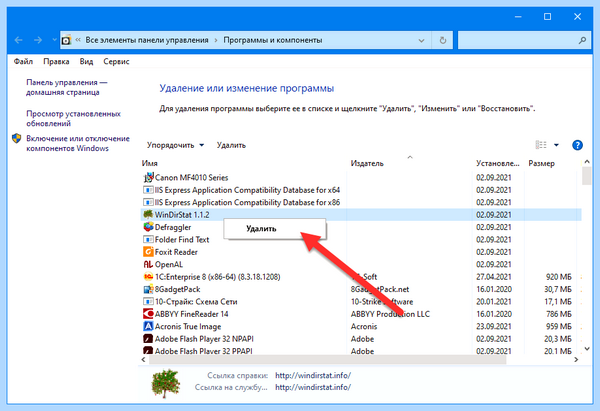Image resolution: width=600 pixels, height=411 pixels.
Task: Click the Удалить toolbar button
Action: [x=231, y=145]
